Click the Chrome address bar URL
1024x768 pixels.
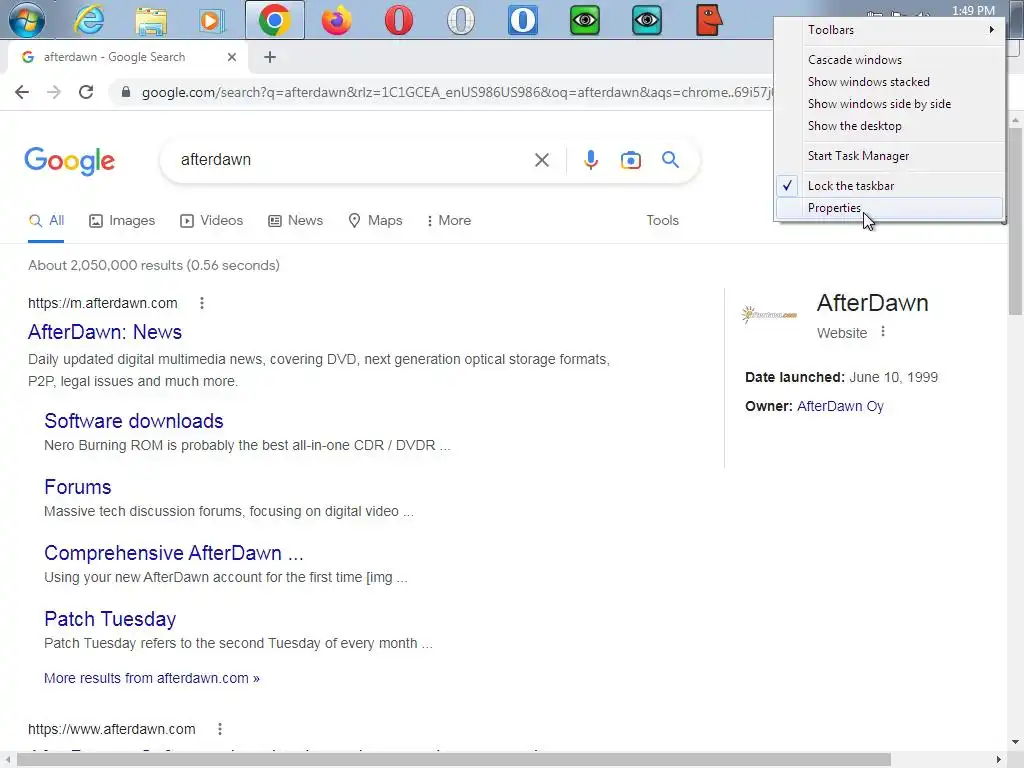457,92
